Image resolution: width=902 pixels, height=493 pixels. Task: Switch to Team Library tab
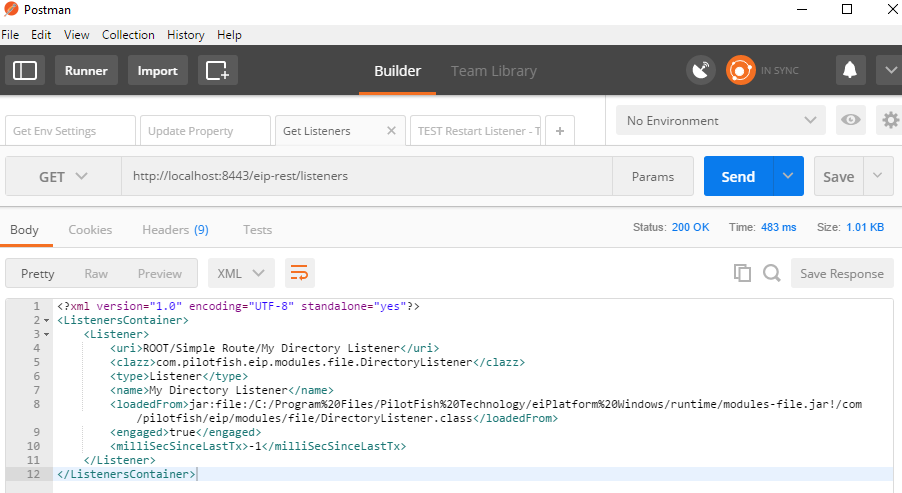494,71
